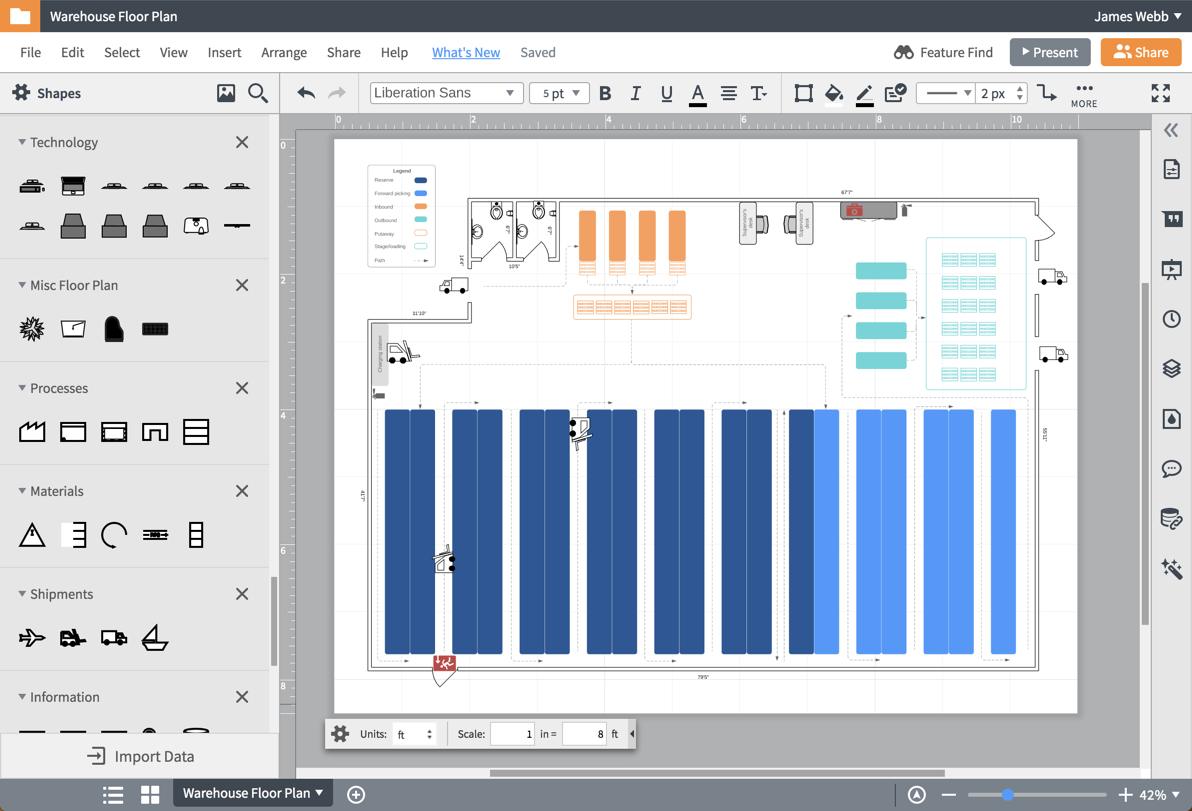Screen dimensions: 1192x811
Task: Toggle bold text formatting
Action: (605, 93)
